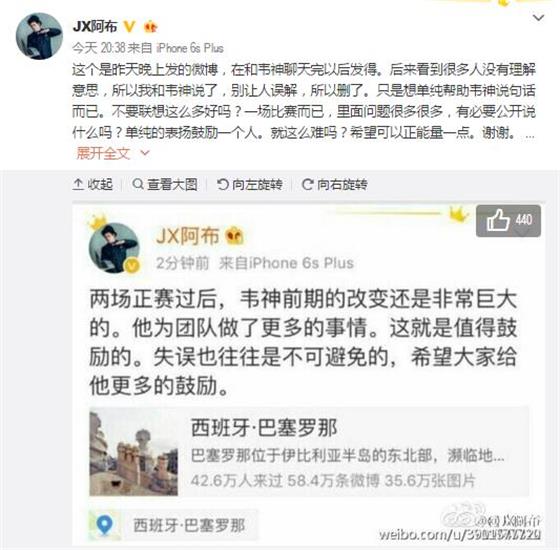Open the 西班牙·巴塞罗那 location card thumbnail
The width and height of the screenshot is (560, 550).
134,452
